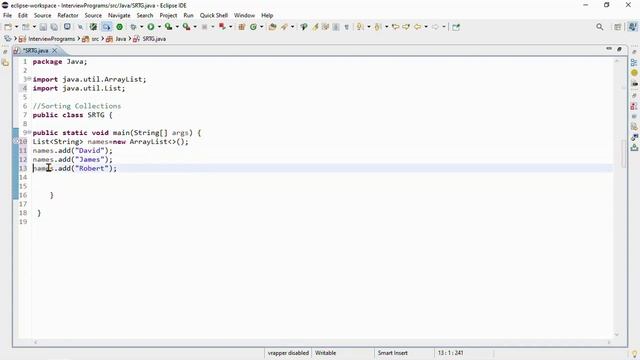
Task: Click SRTG.java in the breadcrumb
Action: point(154,39)
